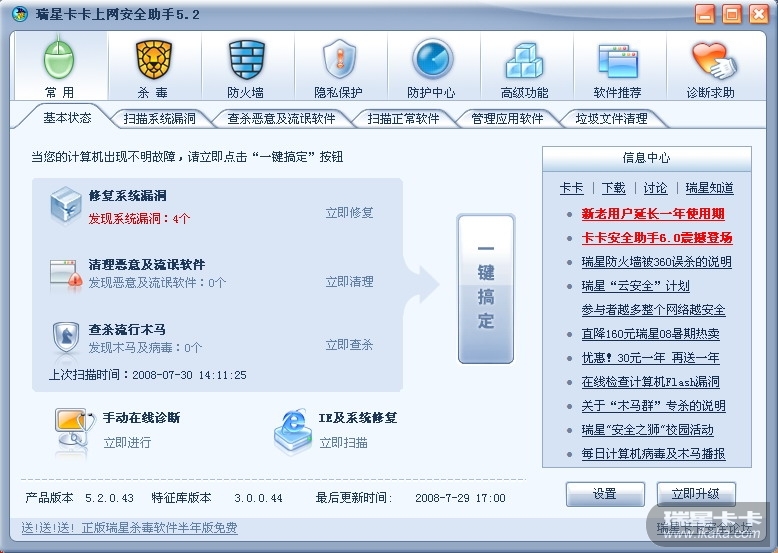Image resolution: width=778 pixels, height=553 pixels.
Task: Switch to the 扫描系统漏洞 tab
Action: click(x=159, y=119)
